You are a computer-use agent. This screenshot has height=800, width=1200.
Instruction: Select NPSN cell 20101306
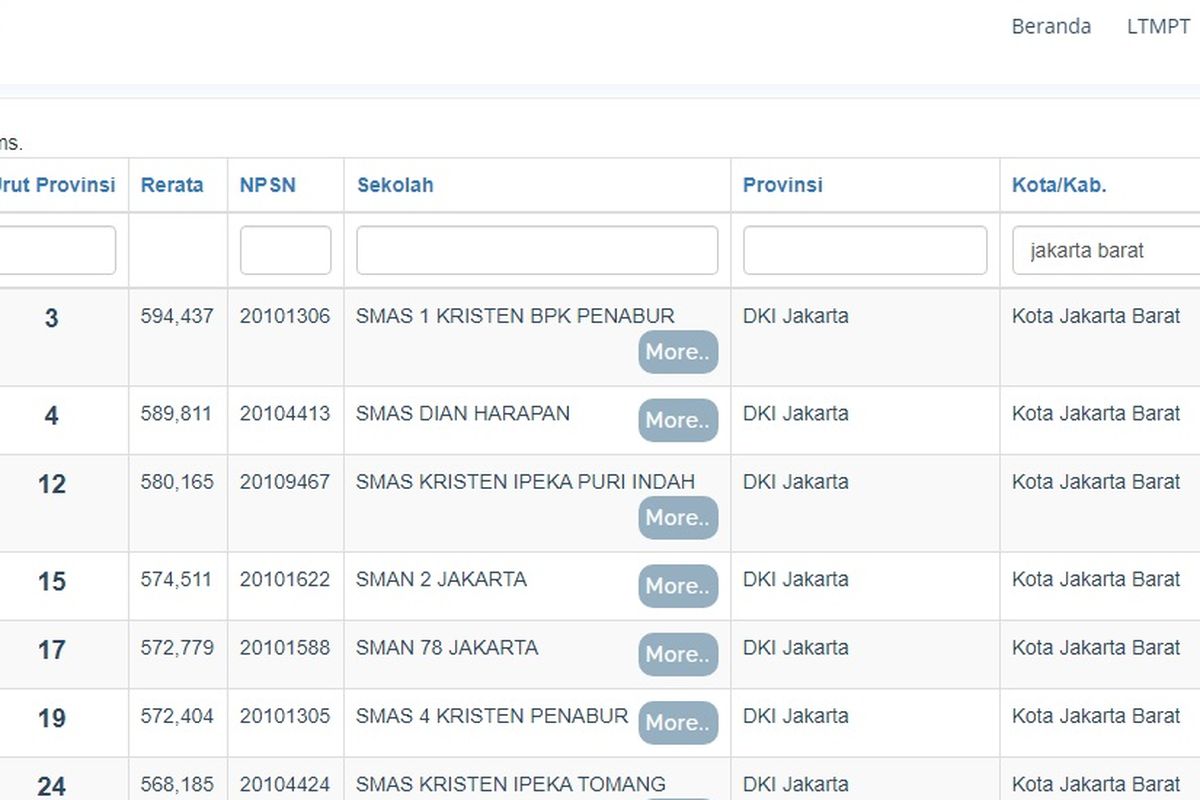pos(284,316)
